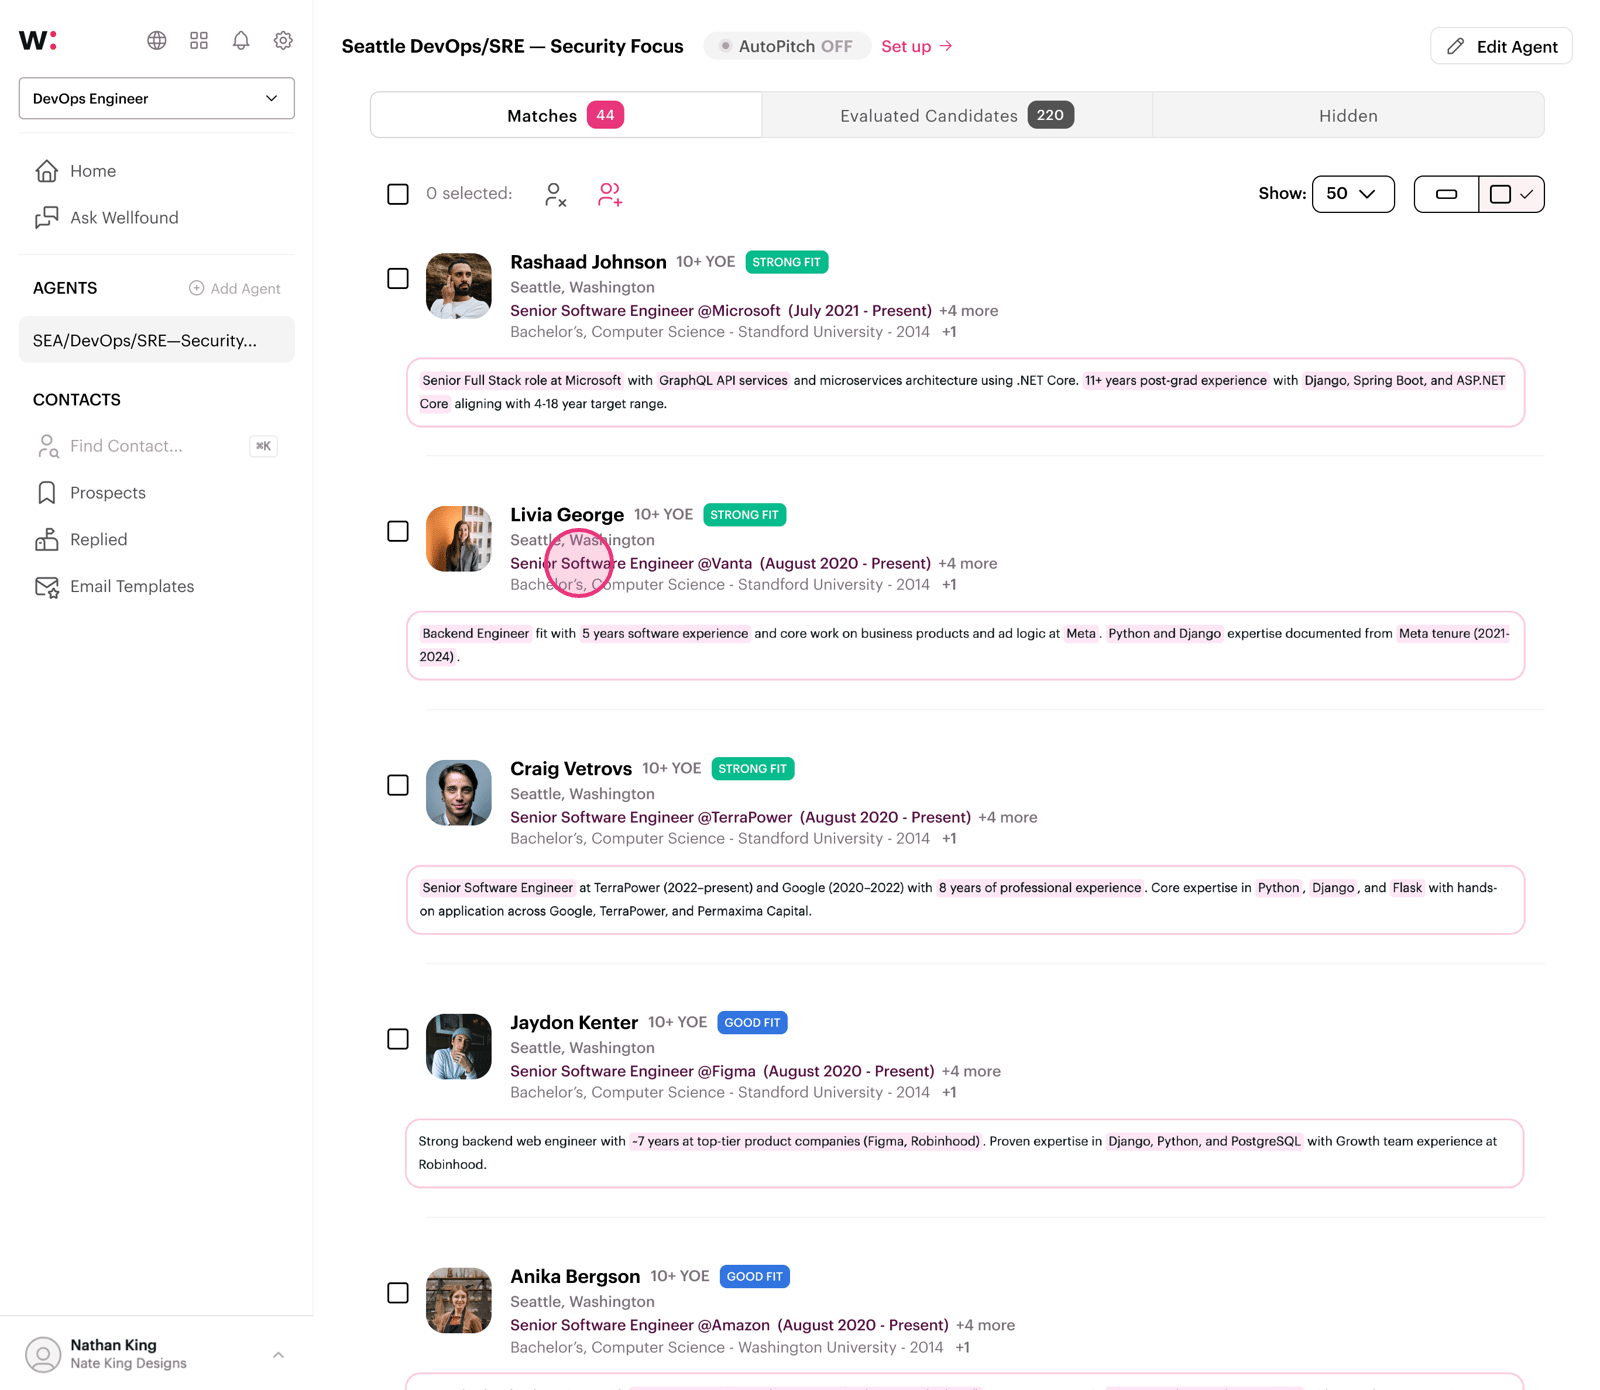Expand the Nathan King account menu chevron
1600x1390 pixels.
[279, 1355]
